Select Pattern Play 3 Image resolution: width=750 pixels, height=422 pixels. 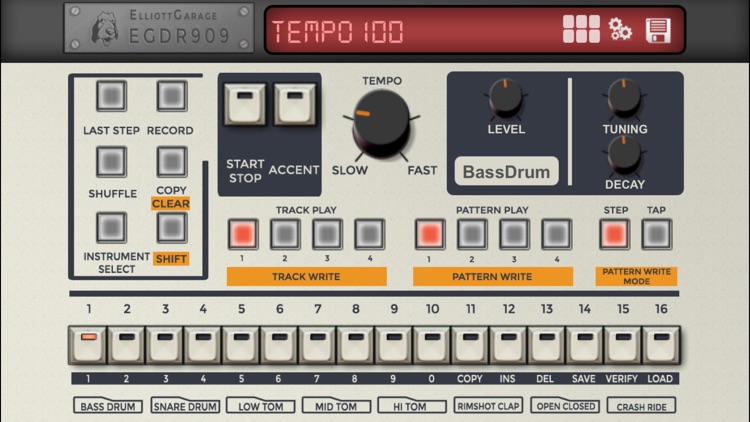coord(515,234)
